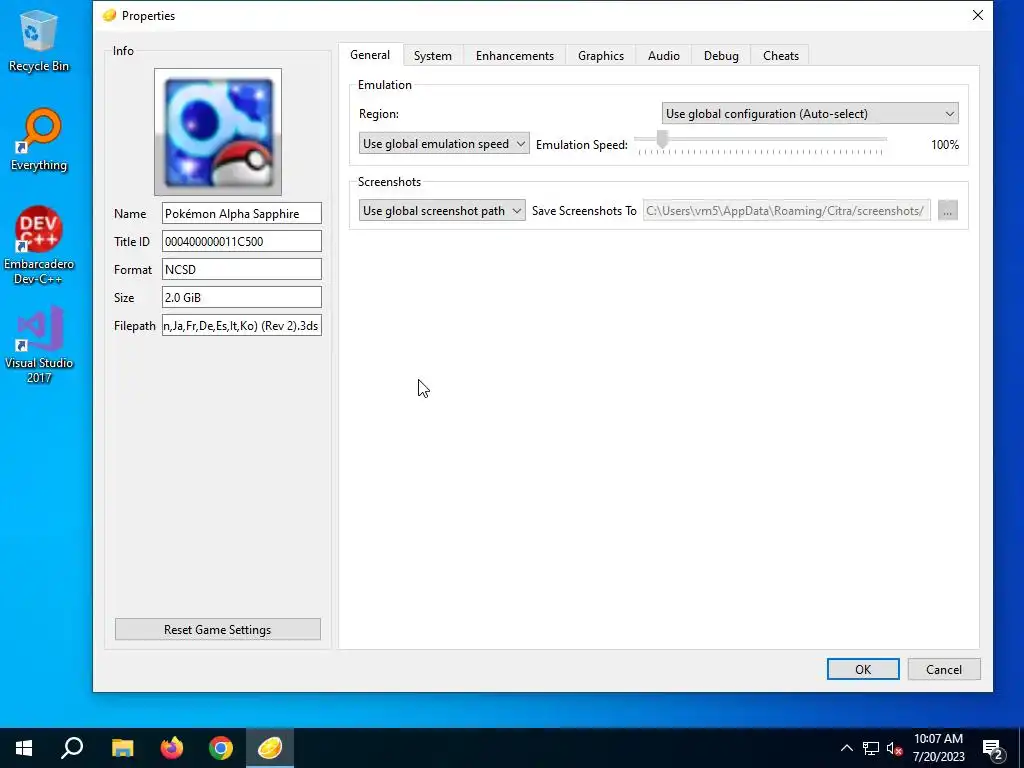Switch to the General tab
The width and height of the screenshot is (1024, 768).
click(370, 55)
